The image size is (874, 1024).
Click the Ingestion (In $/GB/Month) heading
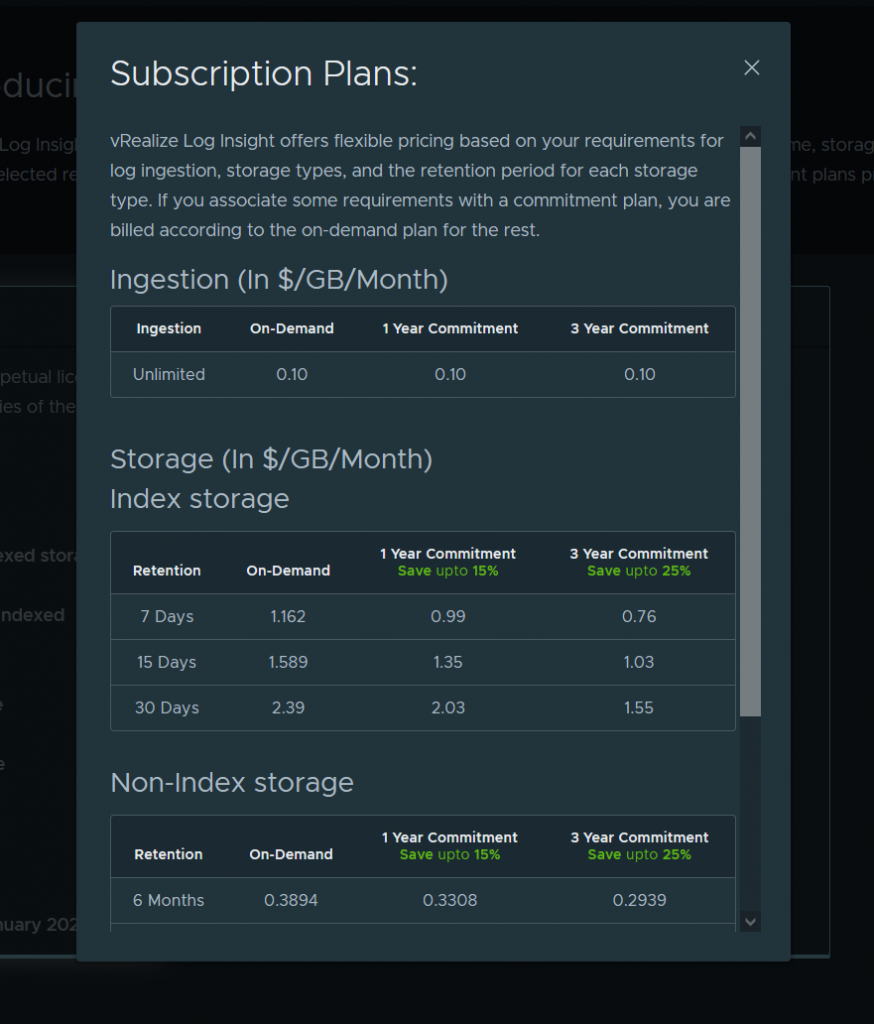pyautogui.click(x=279, y=280)
